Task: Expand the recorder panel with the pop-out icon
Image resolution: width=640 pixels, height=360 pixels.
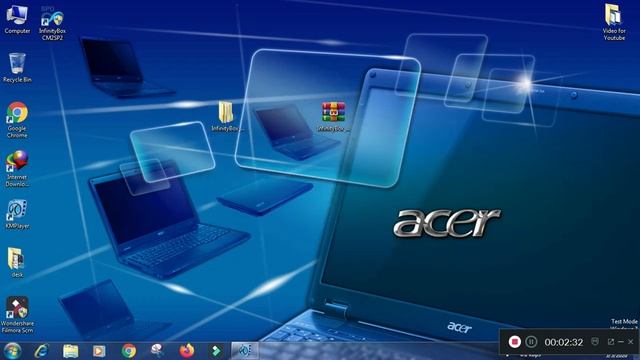Action: point(611,342)
